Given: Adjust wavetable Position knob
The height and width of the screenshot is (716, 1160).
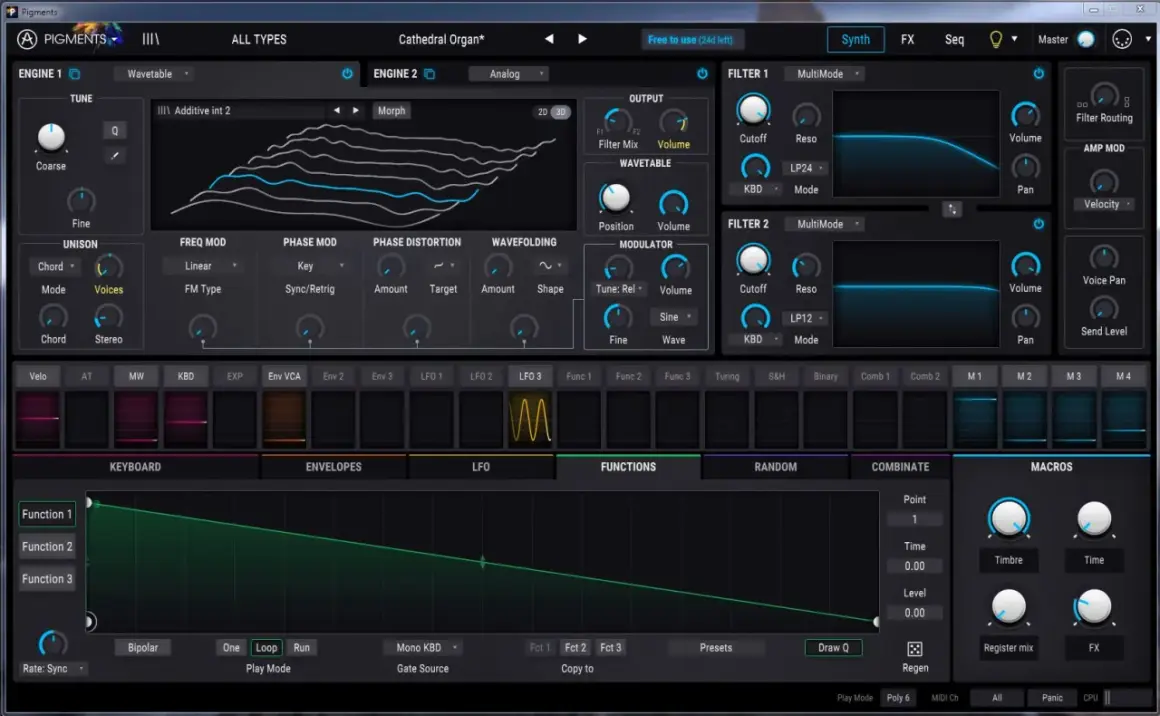Looking at the screenshot, I should pos(615,198).
